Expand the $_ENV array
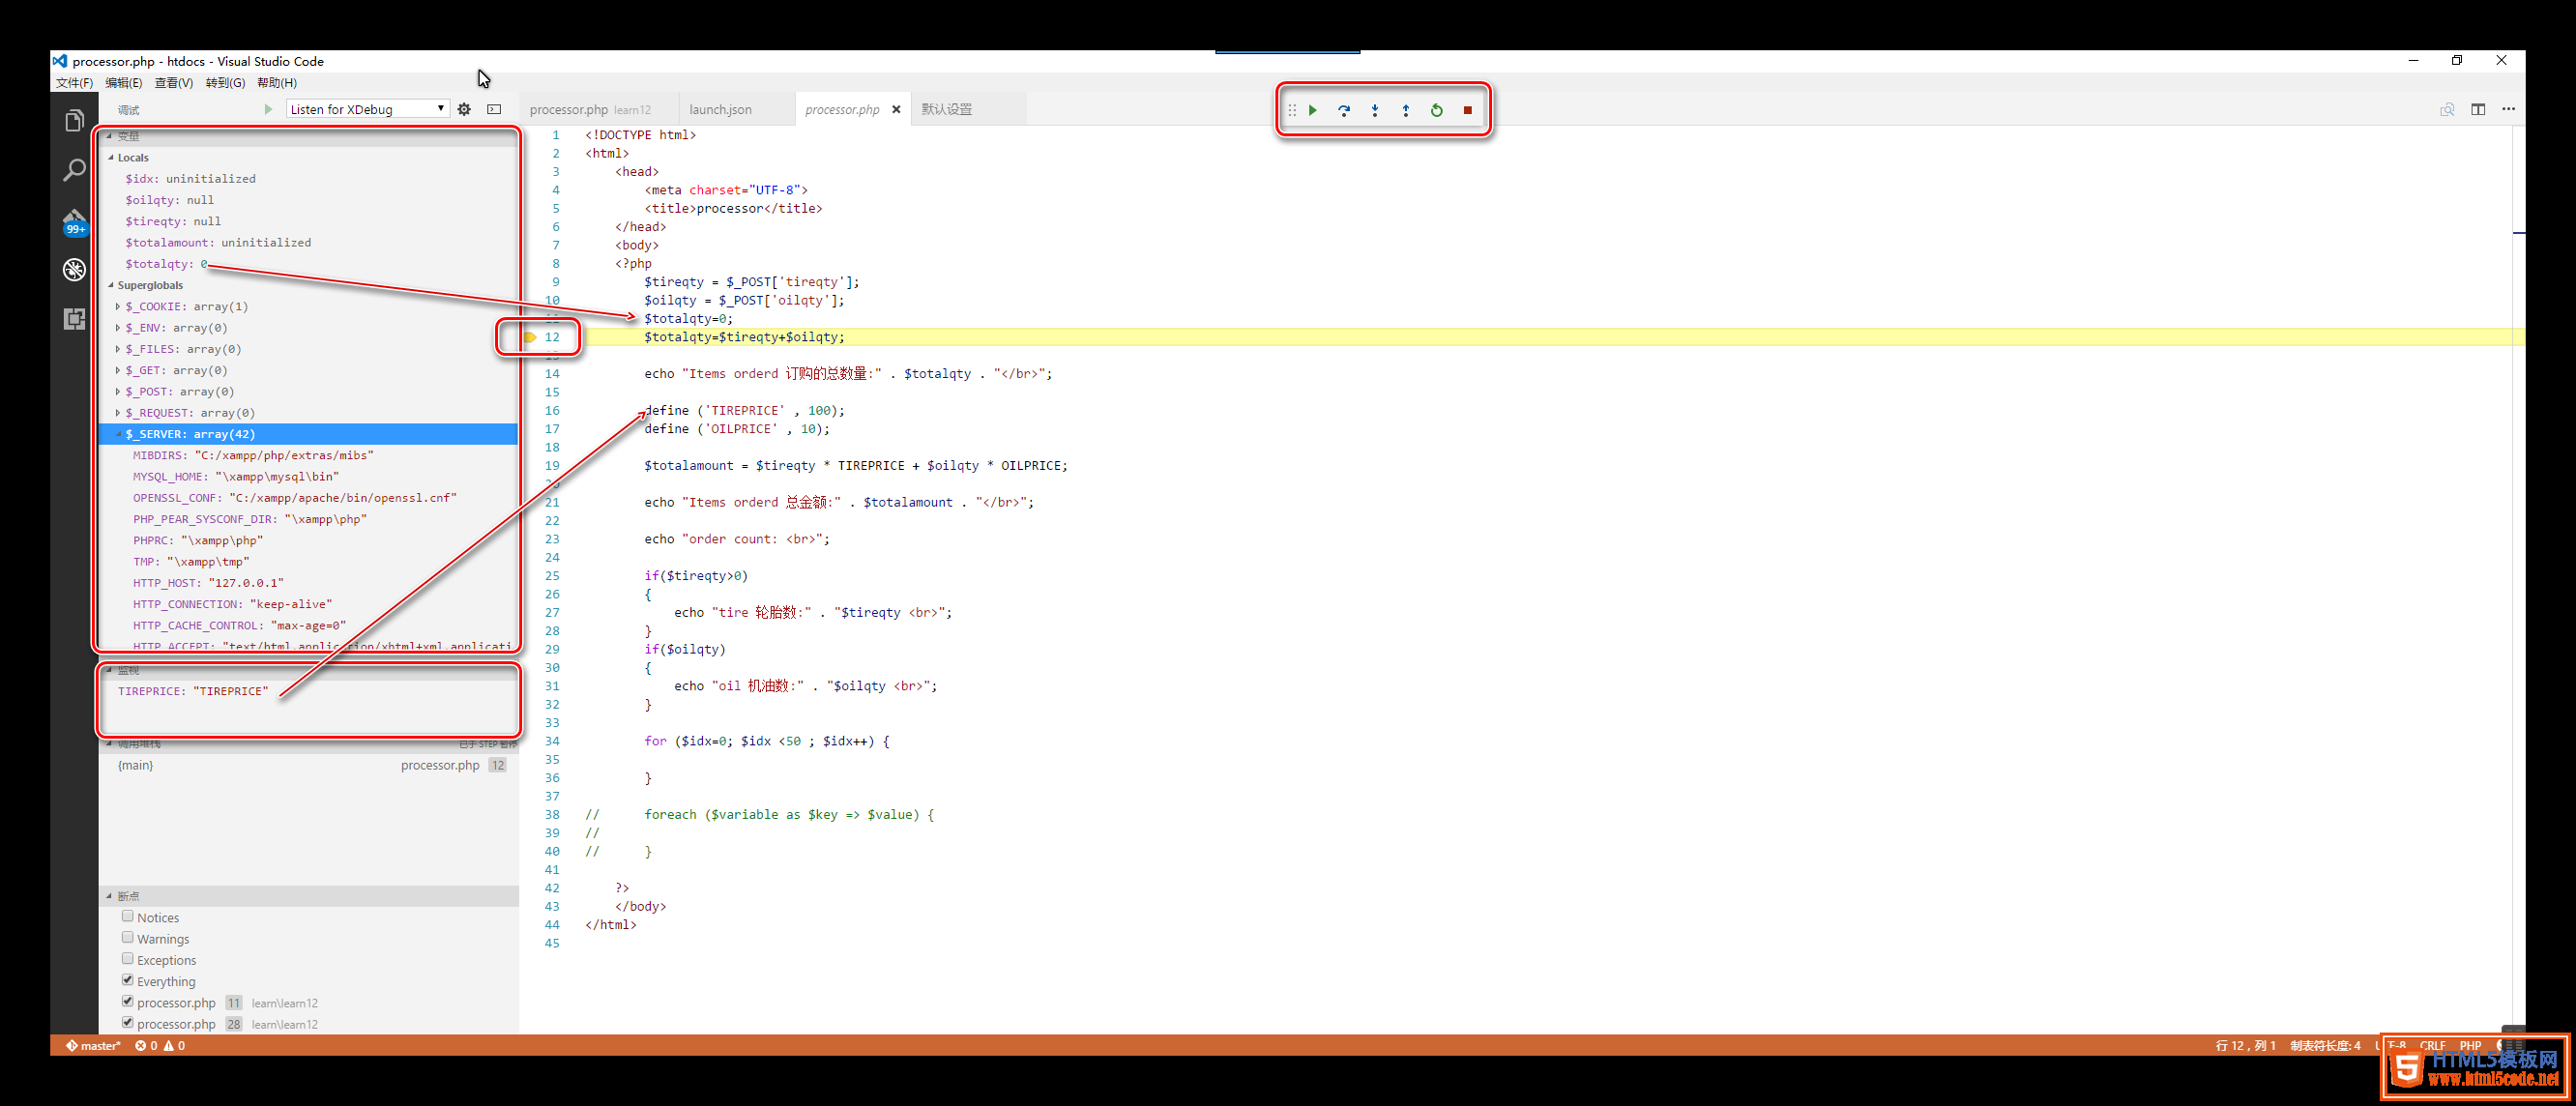Viewport: 2576px width, 1106px height. pos(118,328)
